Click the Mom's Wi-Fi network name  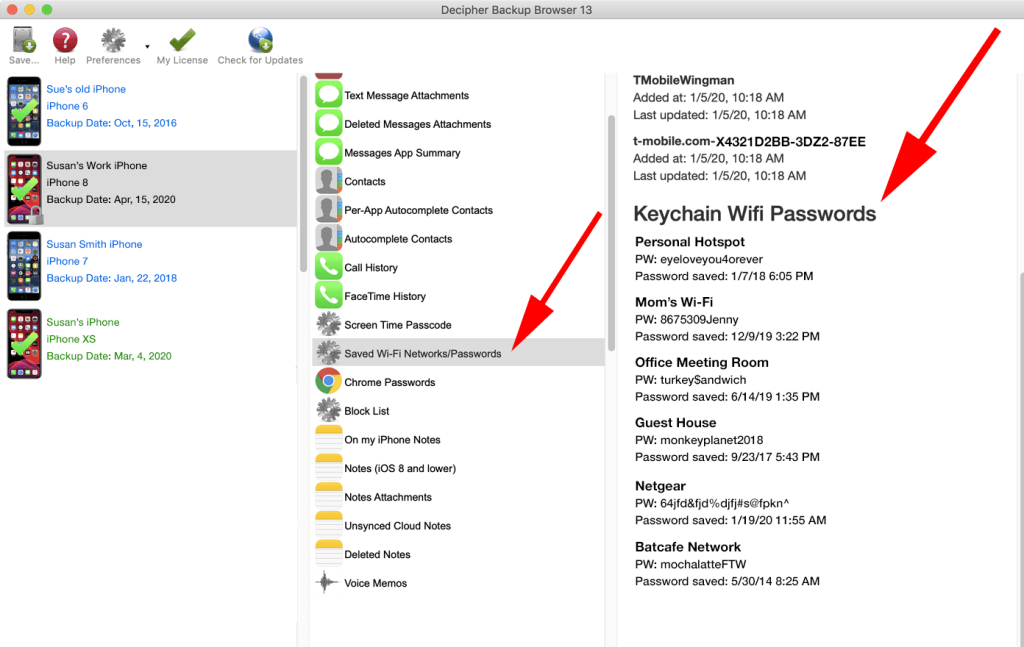(674, 302)
